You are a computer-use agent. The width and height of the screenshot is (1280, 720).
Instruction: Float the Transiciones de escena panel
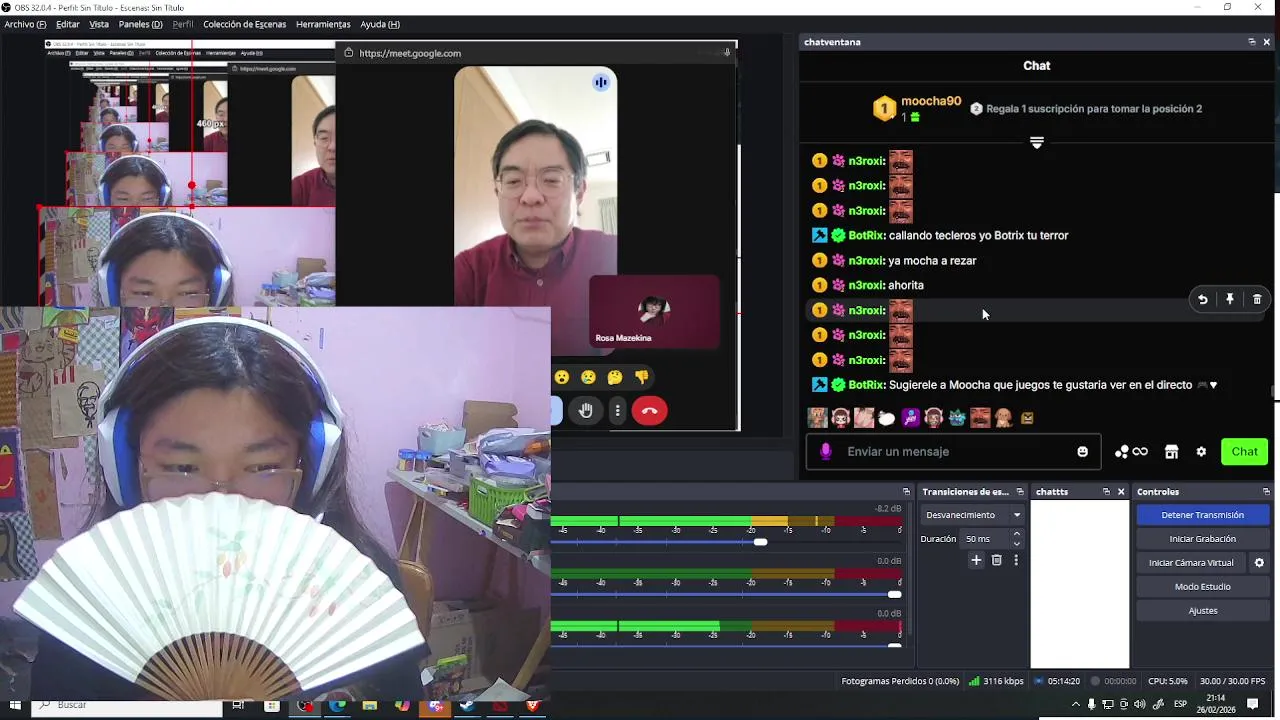[1020, 492]
